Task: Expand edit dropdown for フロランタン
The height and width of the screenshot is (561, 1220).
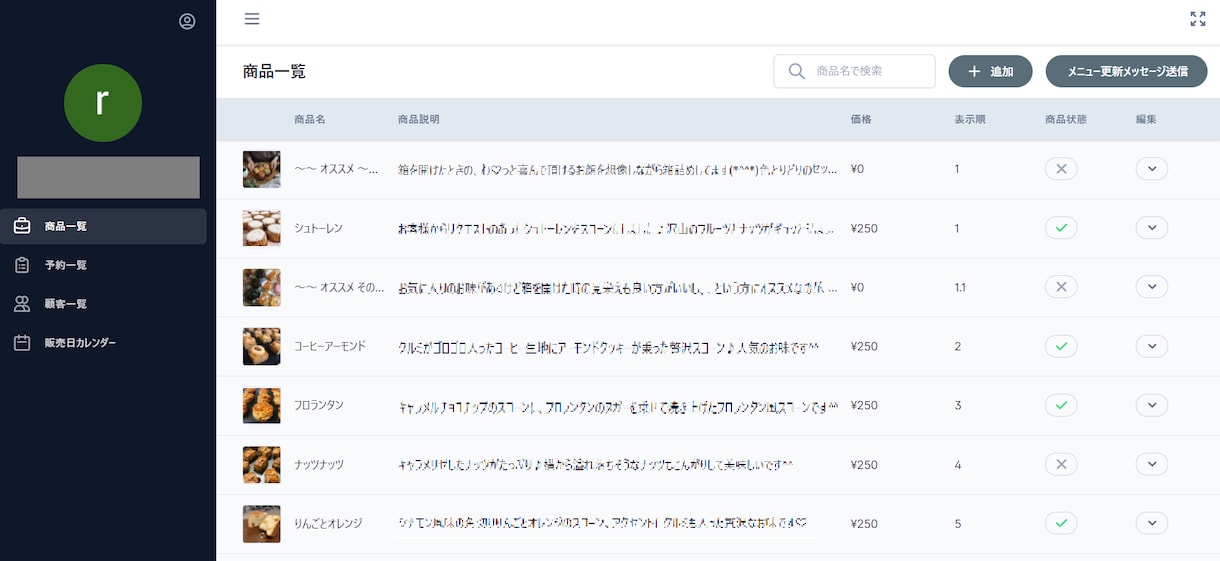Action: [1152, 405]
